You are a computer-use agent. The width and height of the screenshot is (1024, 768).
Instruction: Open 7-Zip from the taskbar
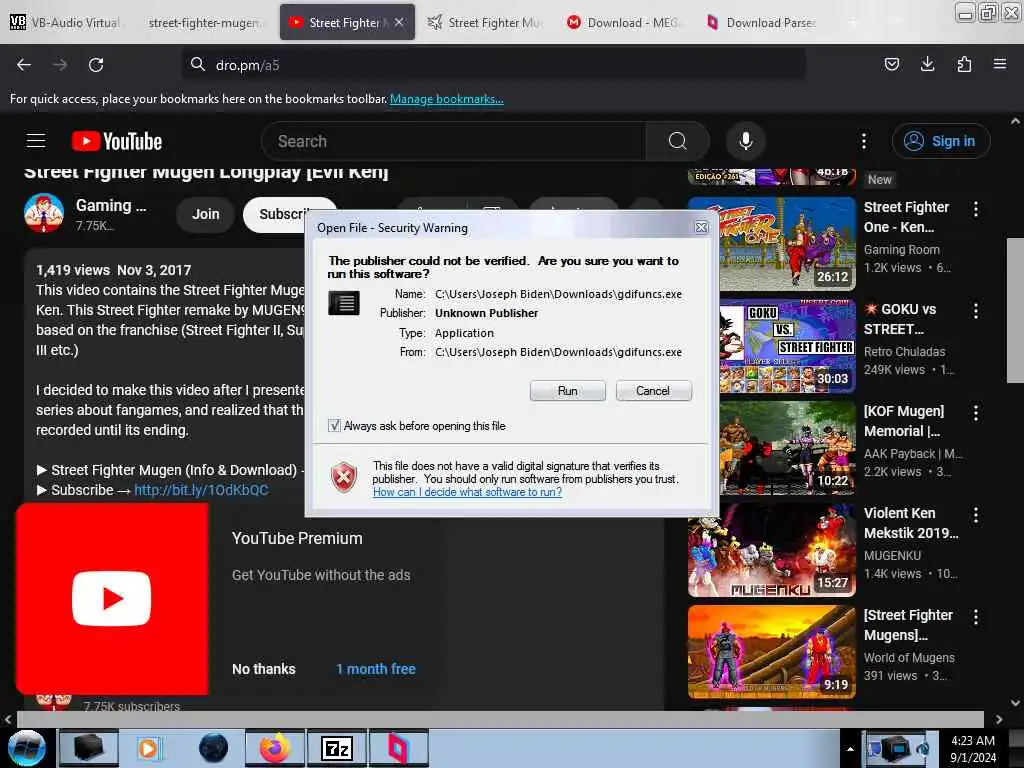coord(336,748)
